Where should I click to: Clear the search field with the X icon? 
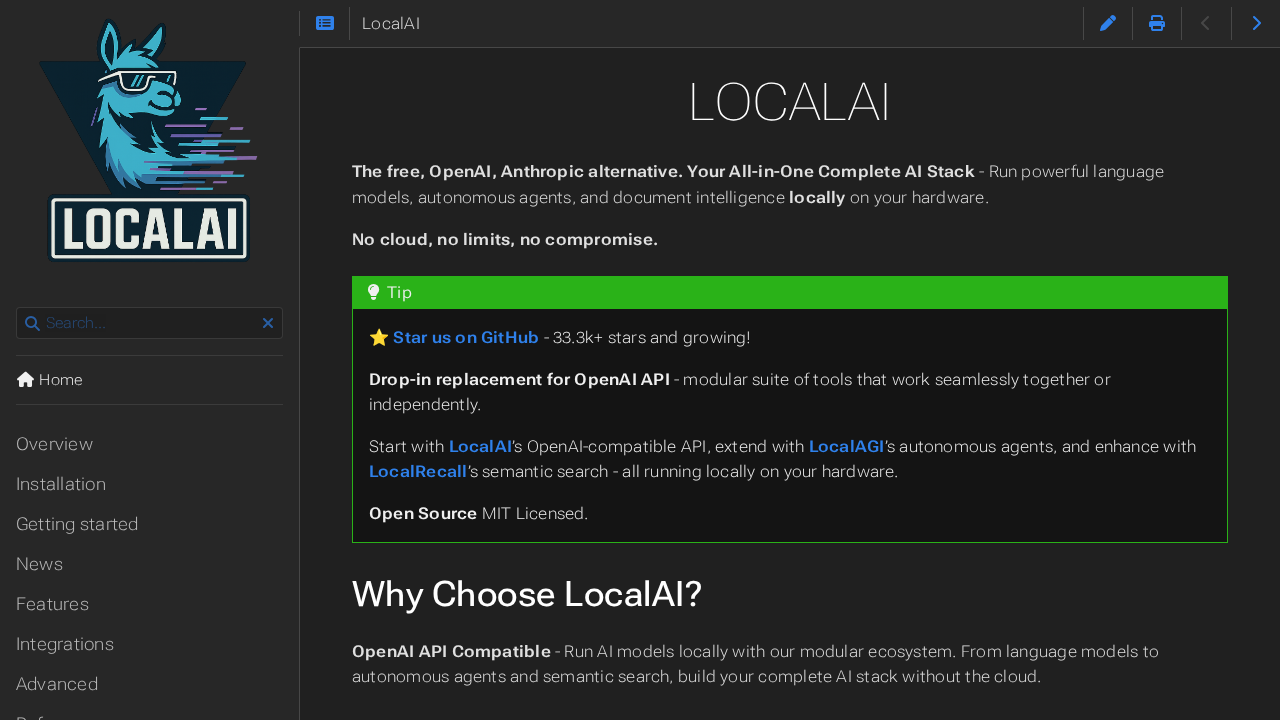click(267, 323)
